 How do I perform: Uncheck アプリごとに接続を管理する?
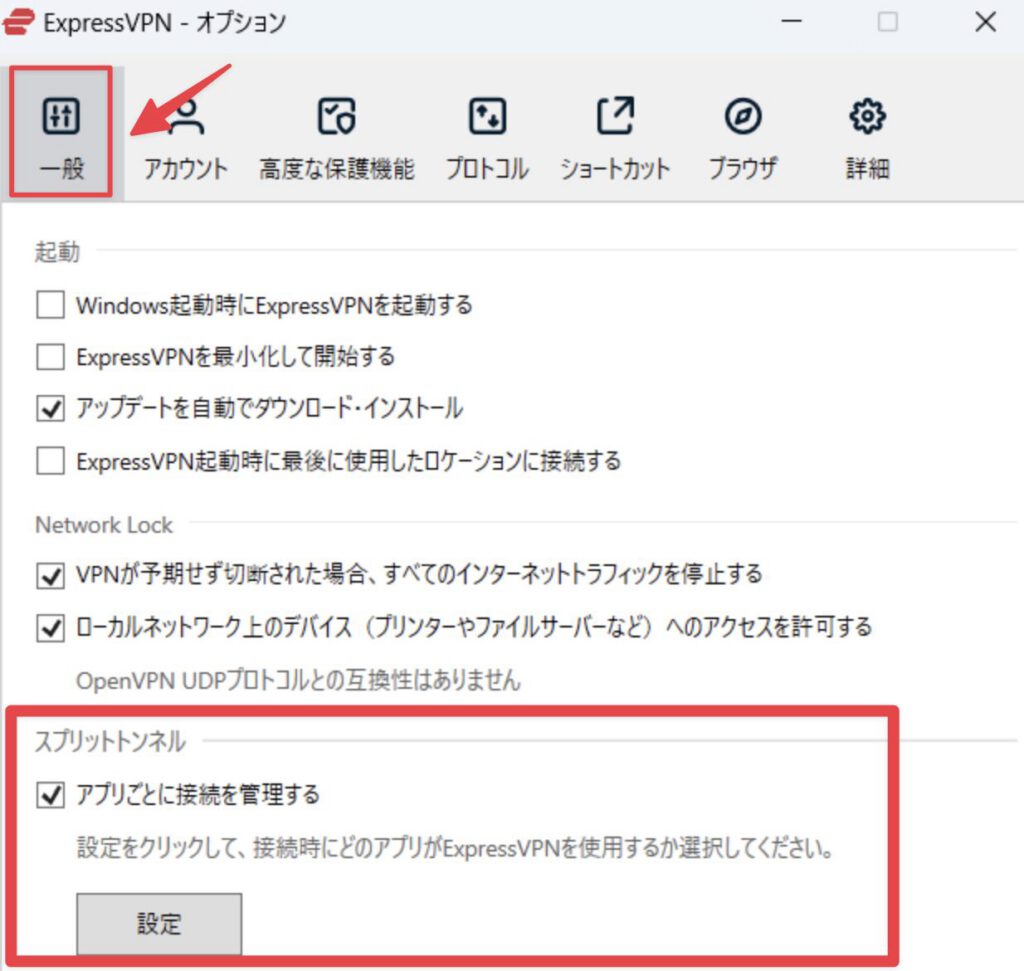tap(49, 794)
